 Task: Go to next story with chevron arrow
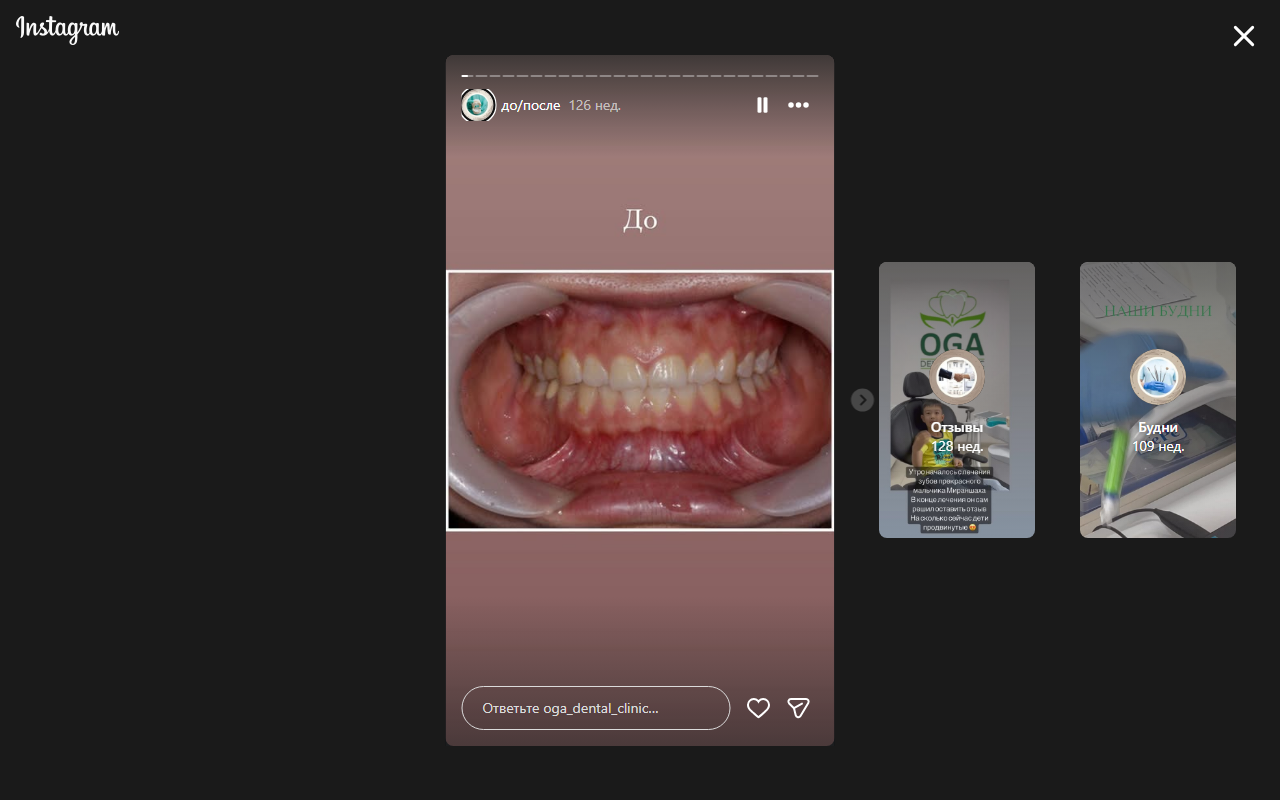click(862, 400)
